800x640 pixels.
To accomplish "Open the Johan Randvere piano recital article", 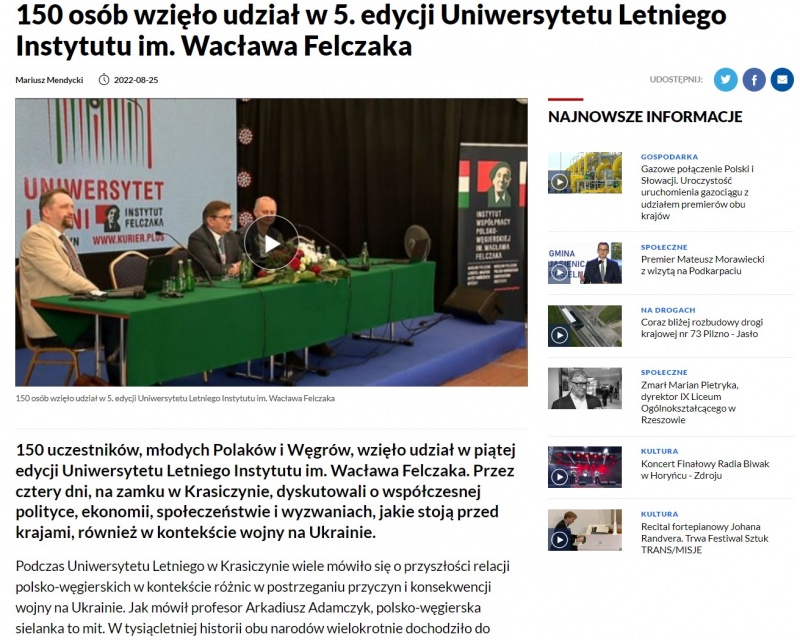I will 705,538.
